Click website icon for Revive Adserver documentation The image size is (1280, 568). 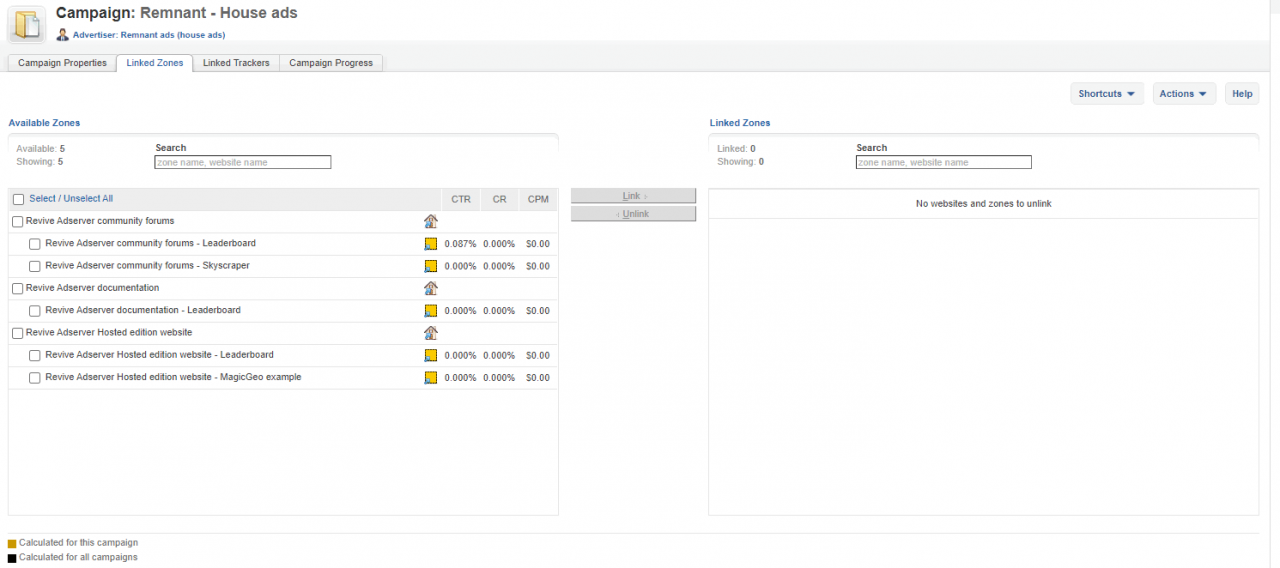(x=431, y=288)
